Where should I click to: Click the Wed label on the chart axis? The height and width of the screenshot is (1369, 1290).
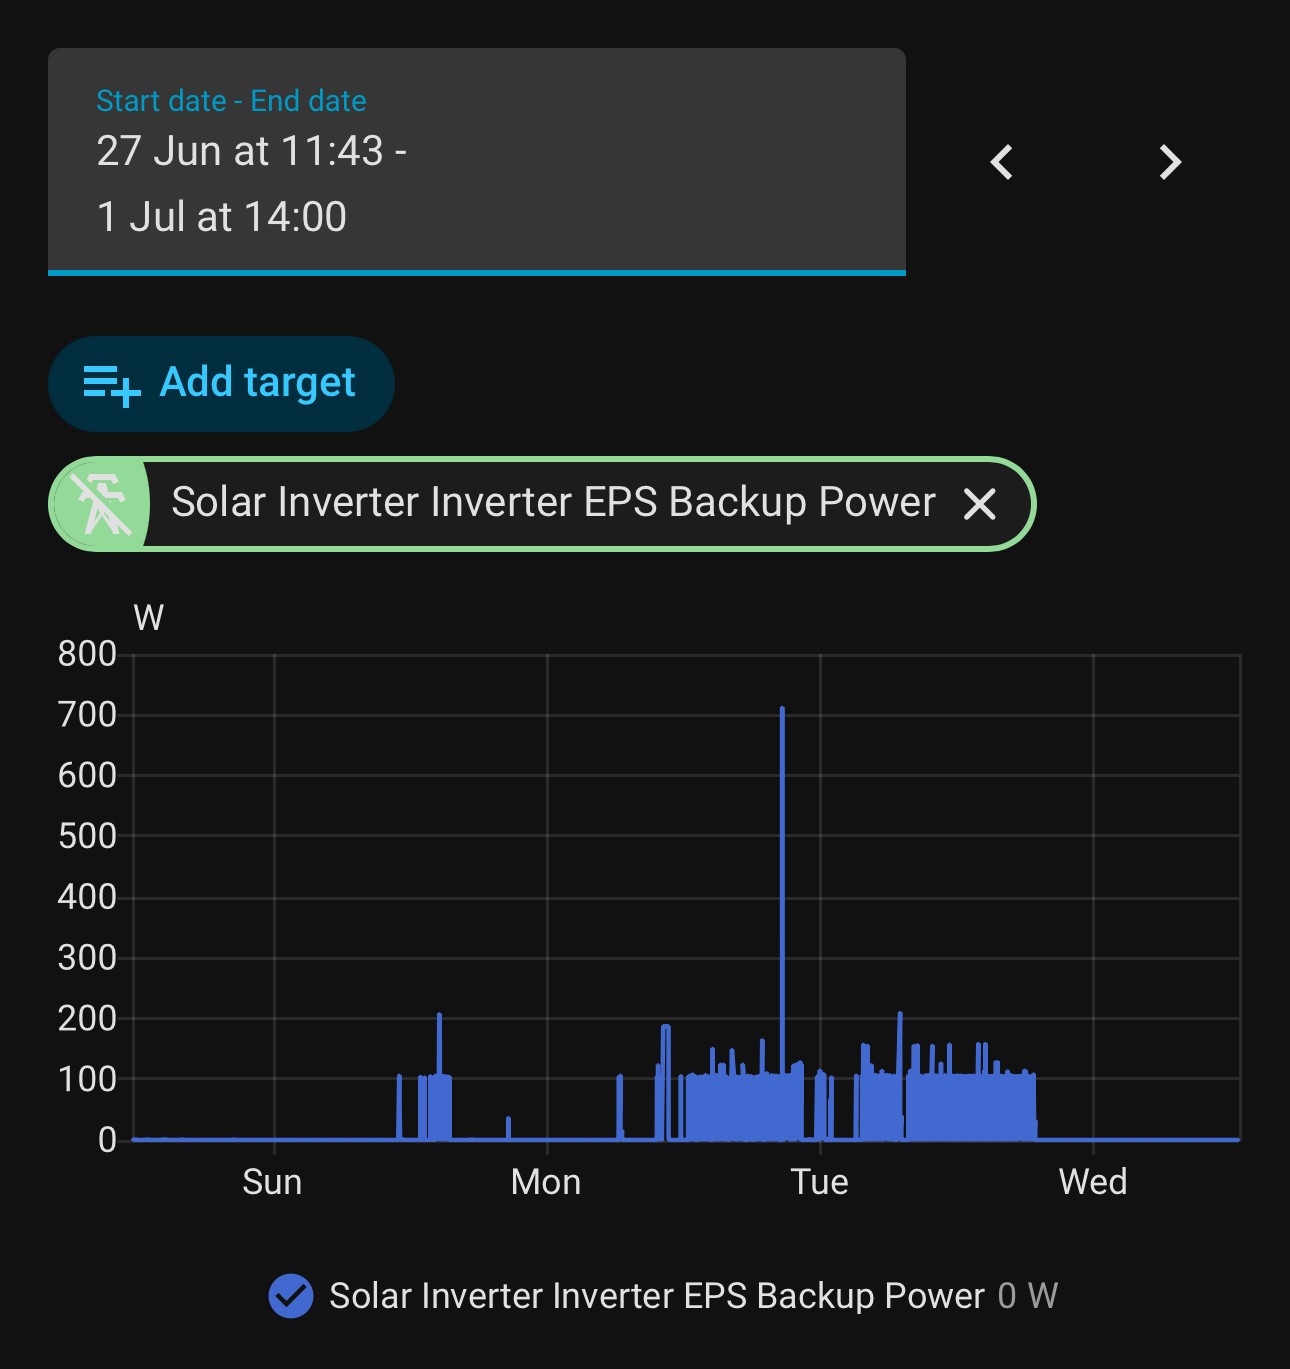point(1093,1182)
